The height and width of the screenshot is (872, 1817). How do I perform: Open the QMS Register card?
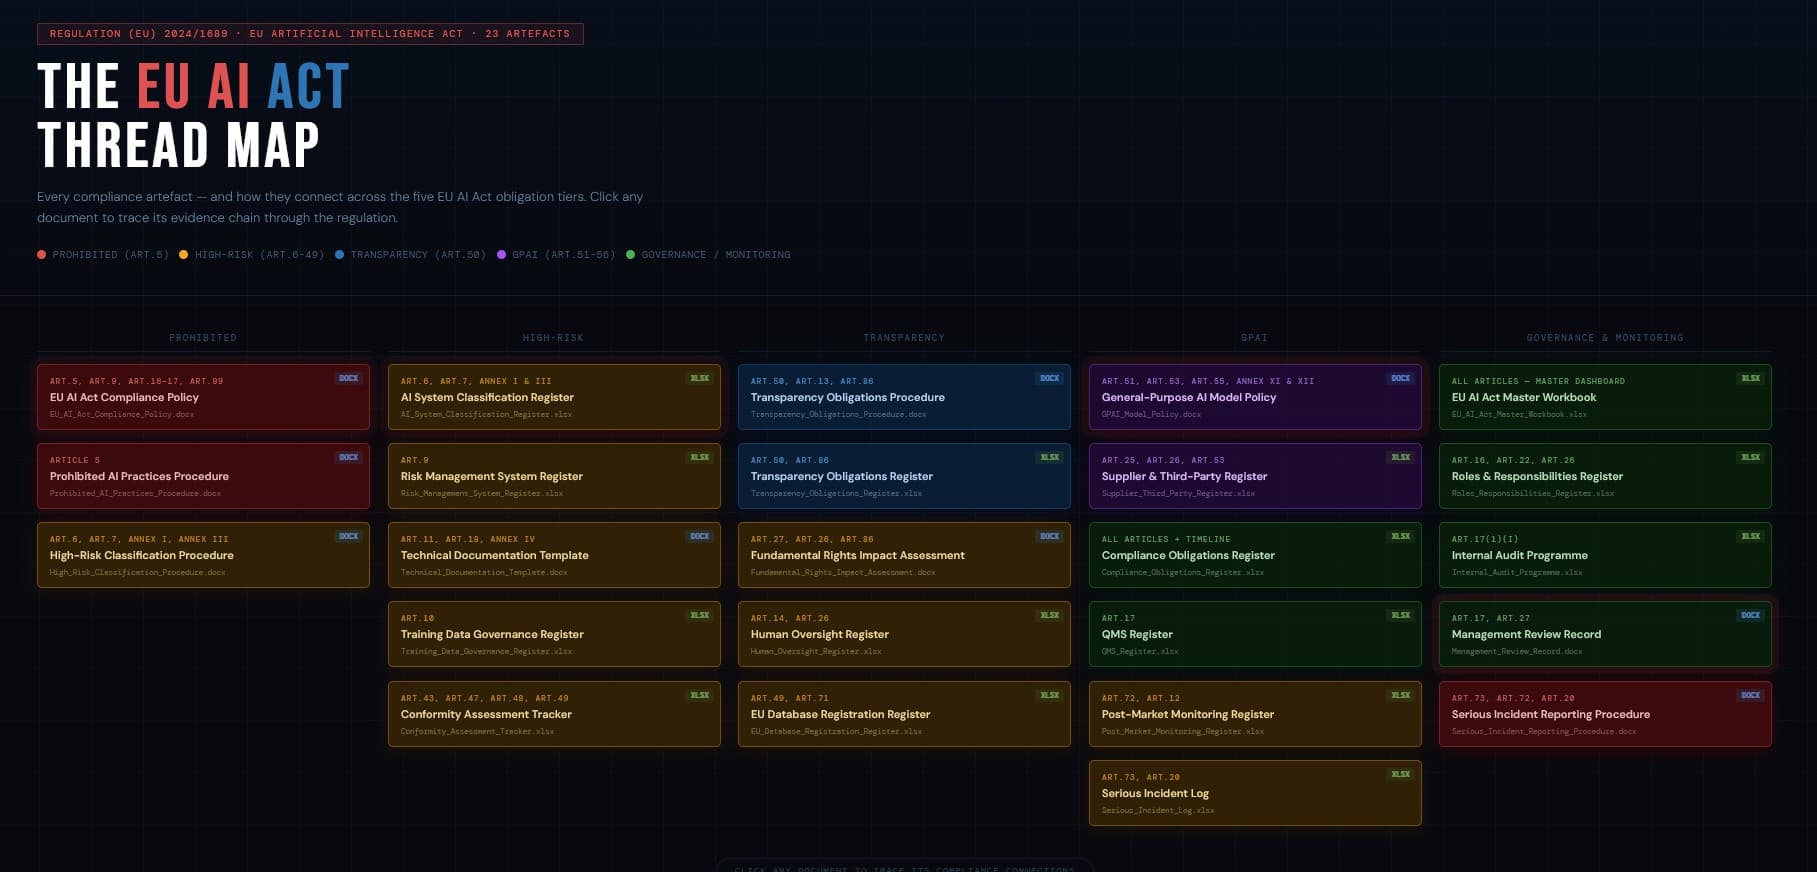1255,634
